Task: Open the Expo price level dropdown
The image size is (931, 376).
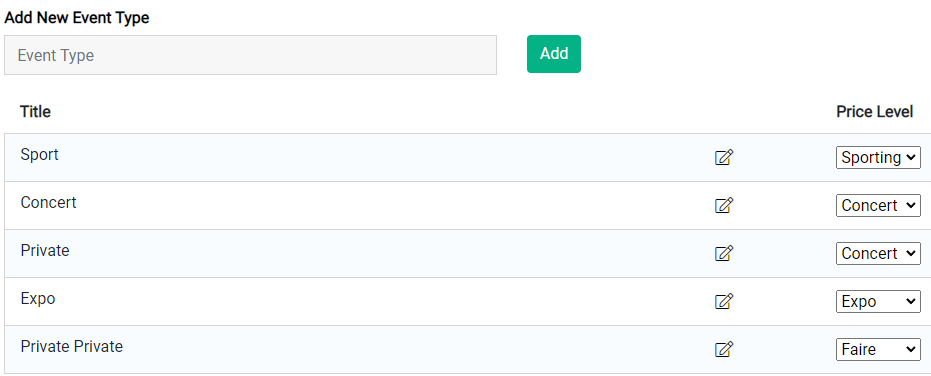Action: [x=878, y=302]
